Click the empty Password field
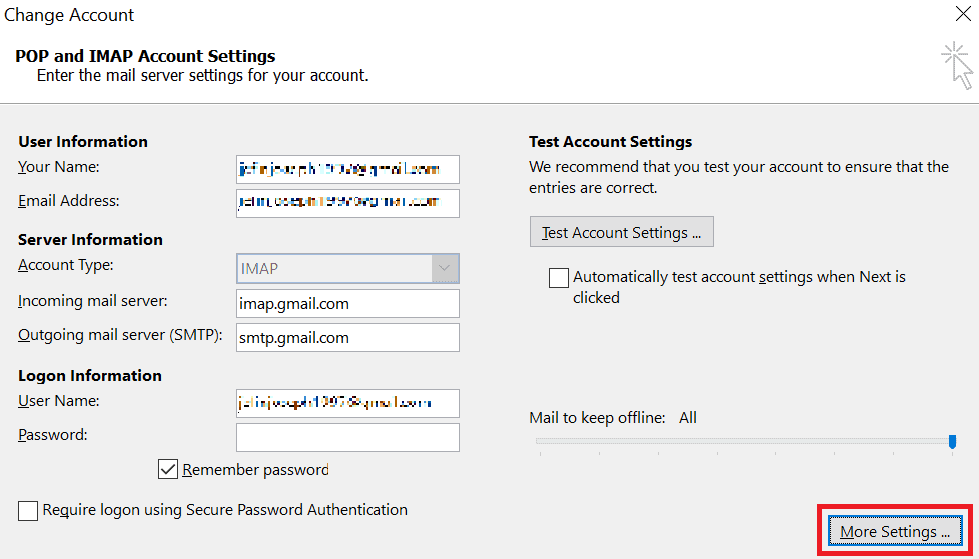The height and width of the screenshot is (559, 979). pos(347,437)
